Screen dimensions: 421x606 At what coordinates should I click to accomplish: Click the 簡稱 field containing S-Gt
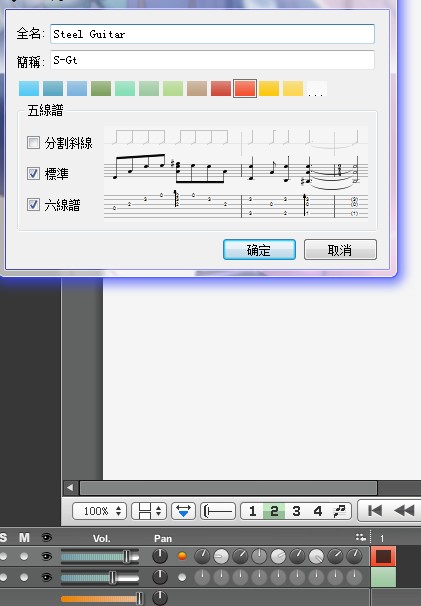click(x=212, y=60)
